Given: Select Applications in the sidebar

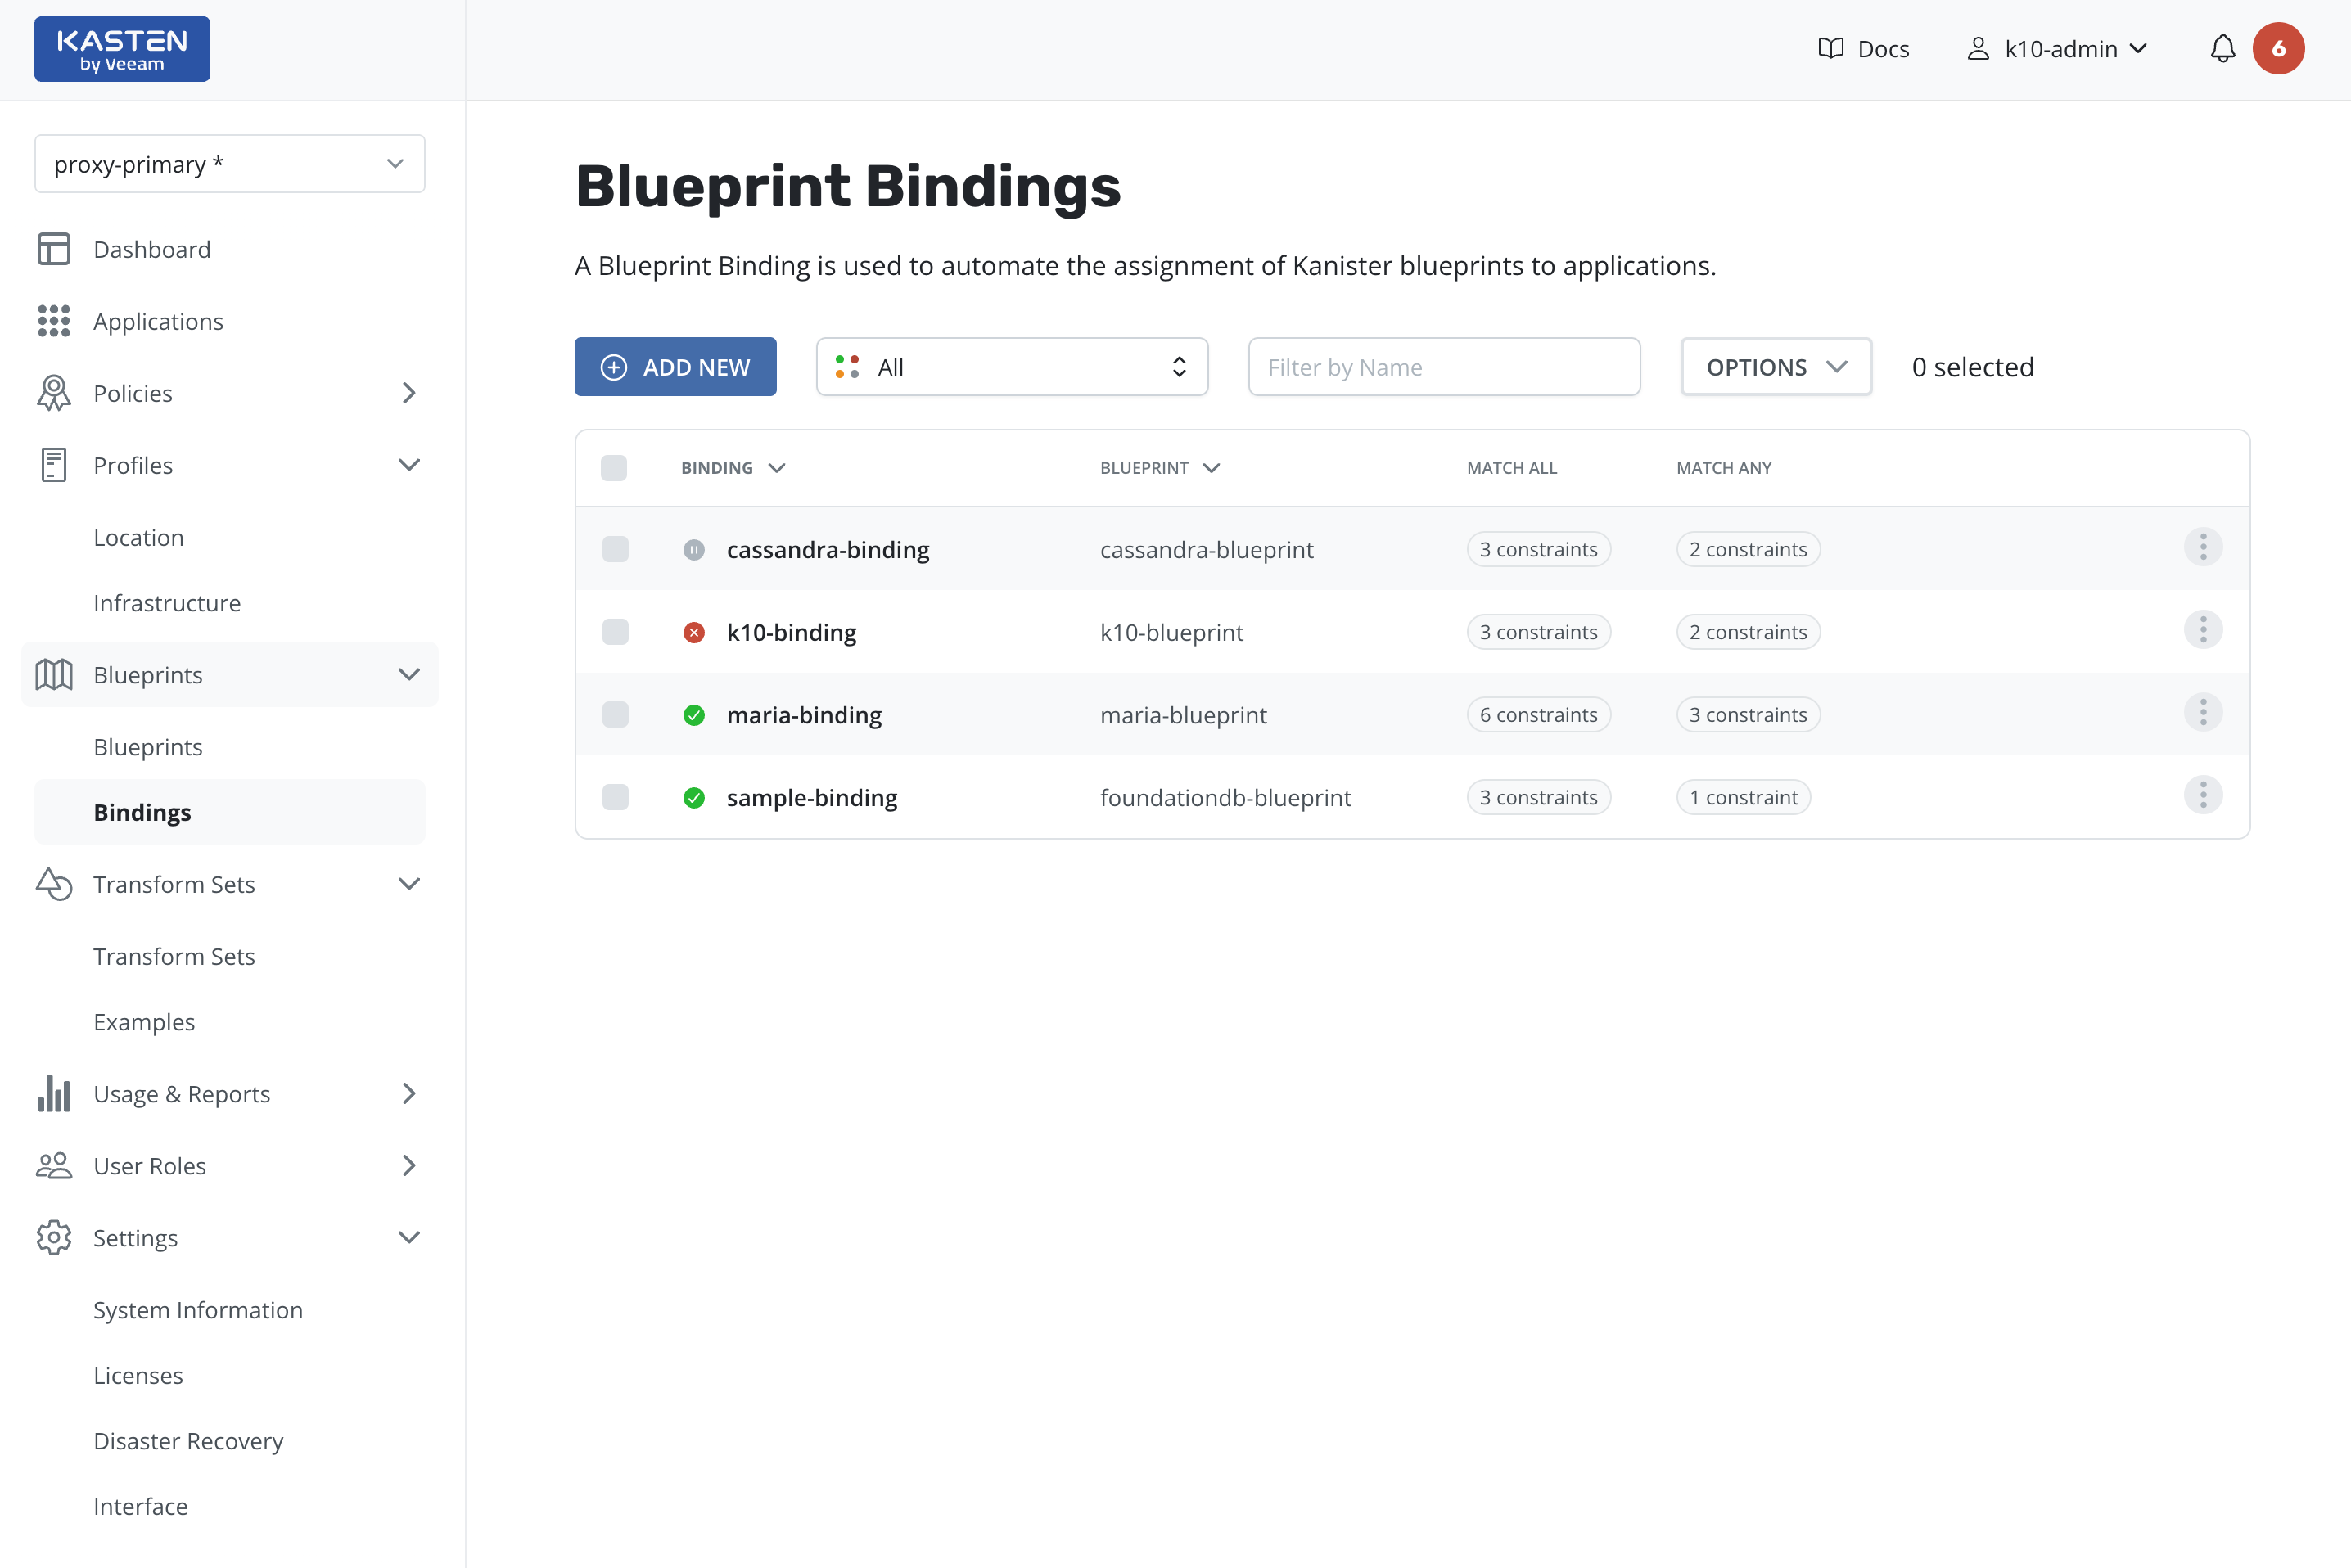Looking at the screenshot, I should click(158, 321).
